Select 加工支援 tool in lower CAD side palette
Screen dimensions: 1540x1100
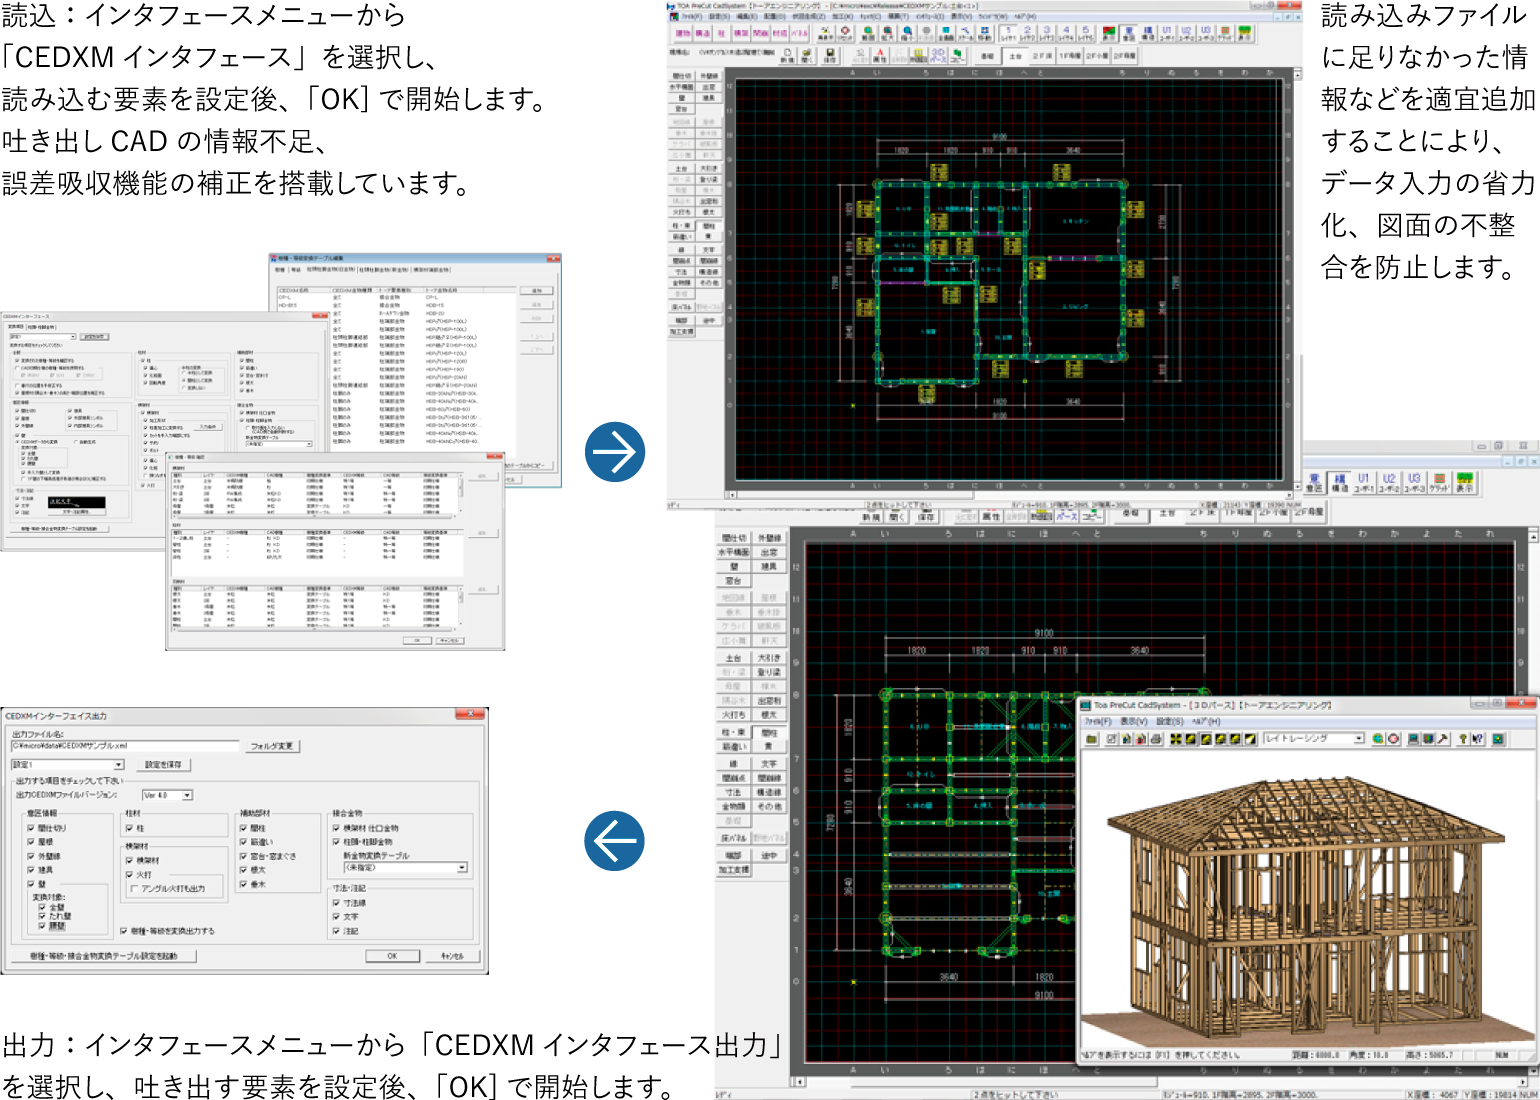click(734, 869)
